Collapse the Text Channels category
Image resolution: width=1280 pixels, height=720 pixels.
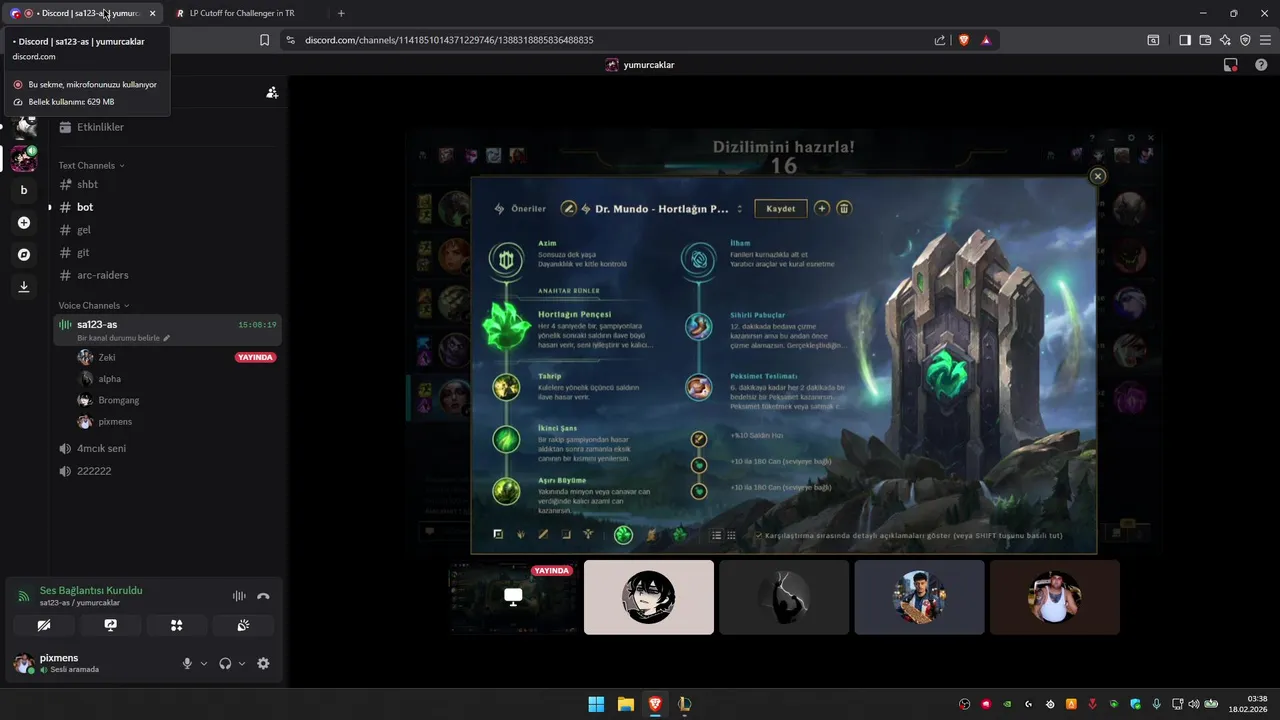[91, 165]
